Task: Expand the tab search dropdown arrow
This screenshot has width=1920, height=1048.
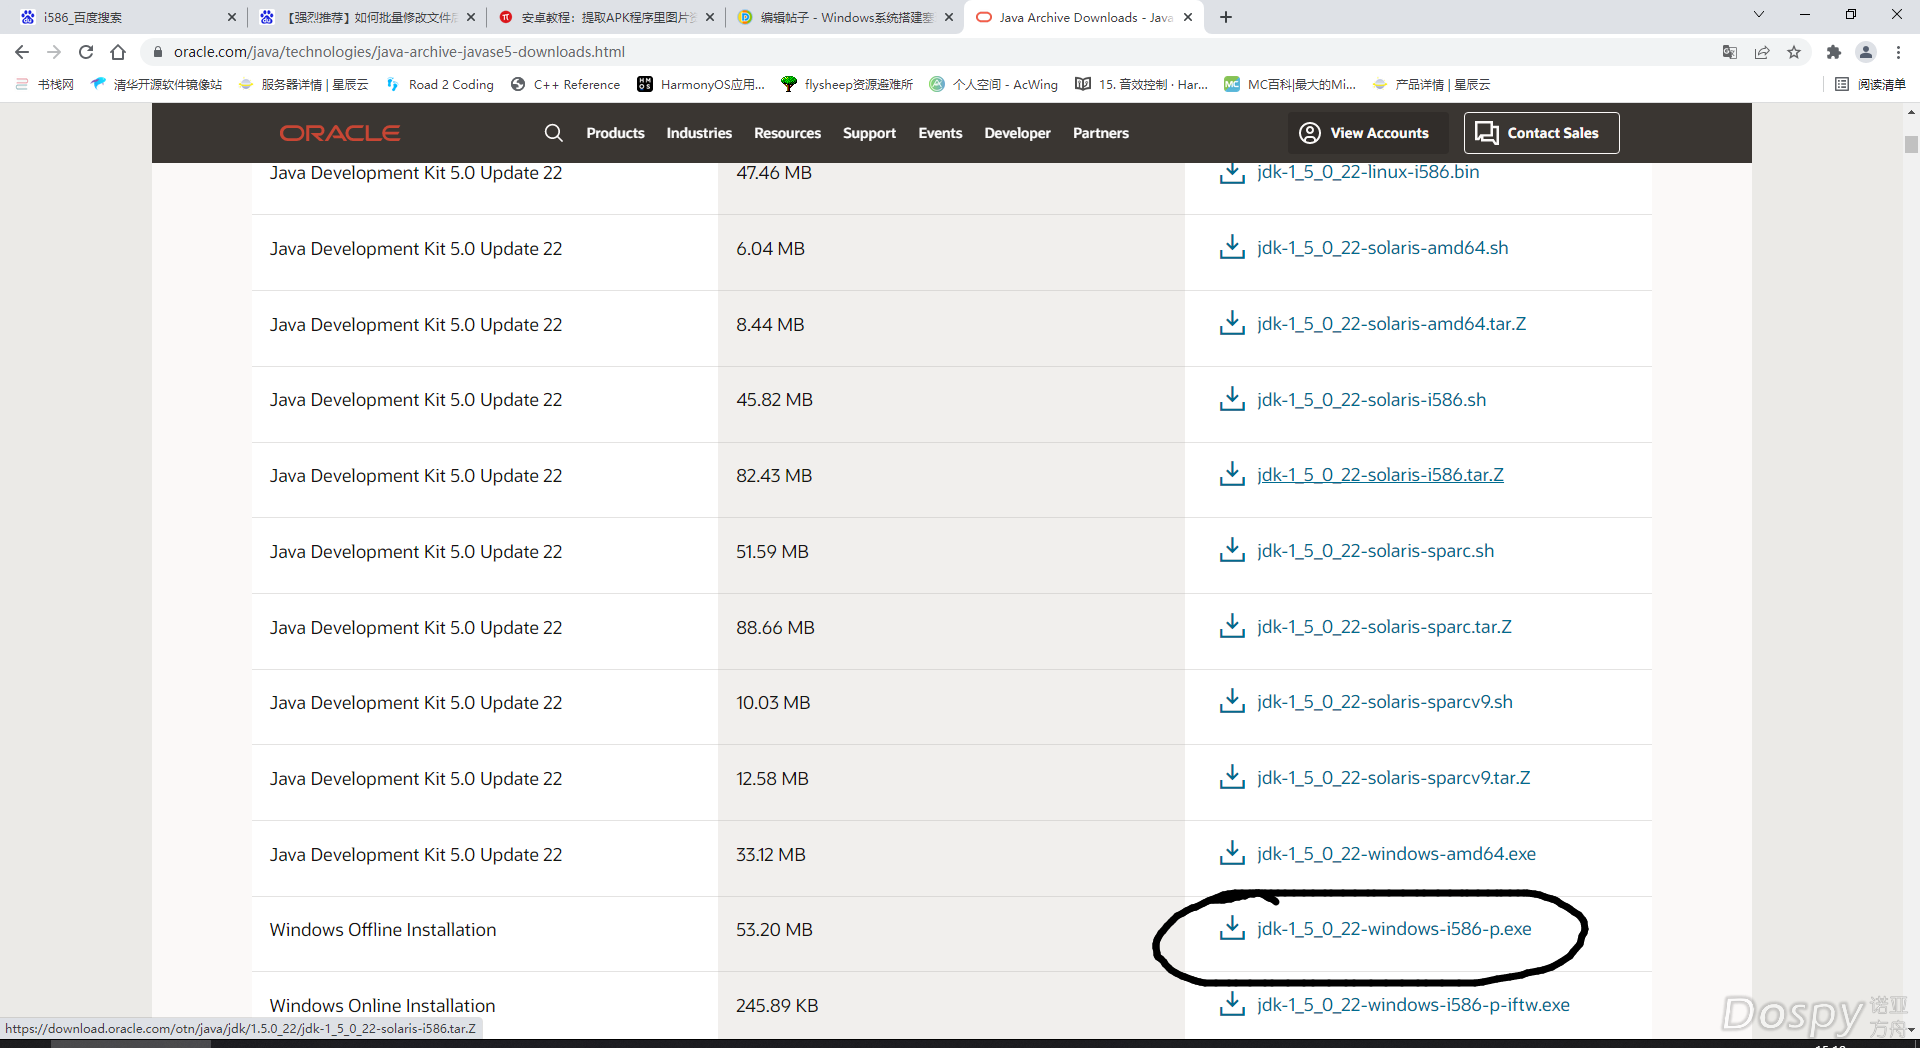Action: 1759,15
